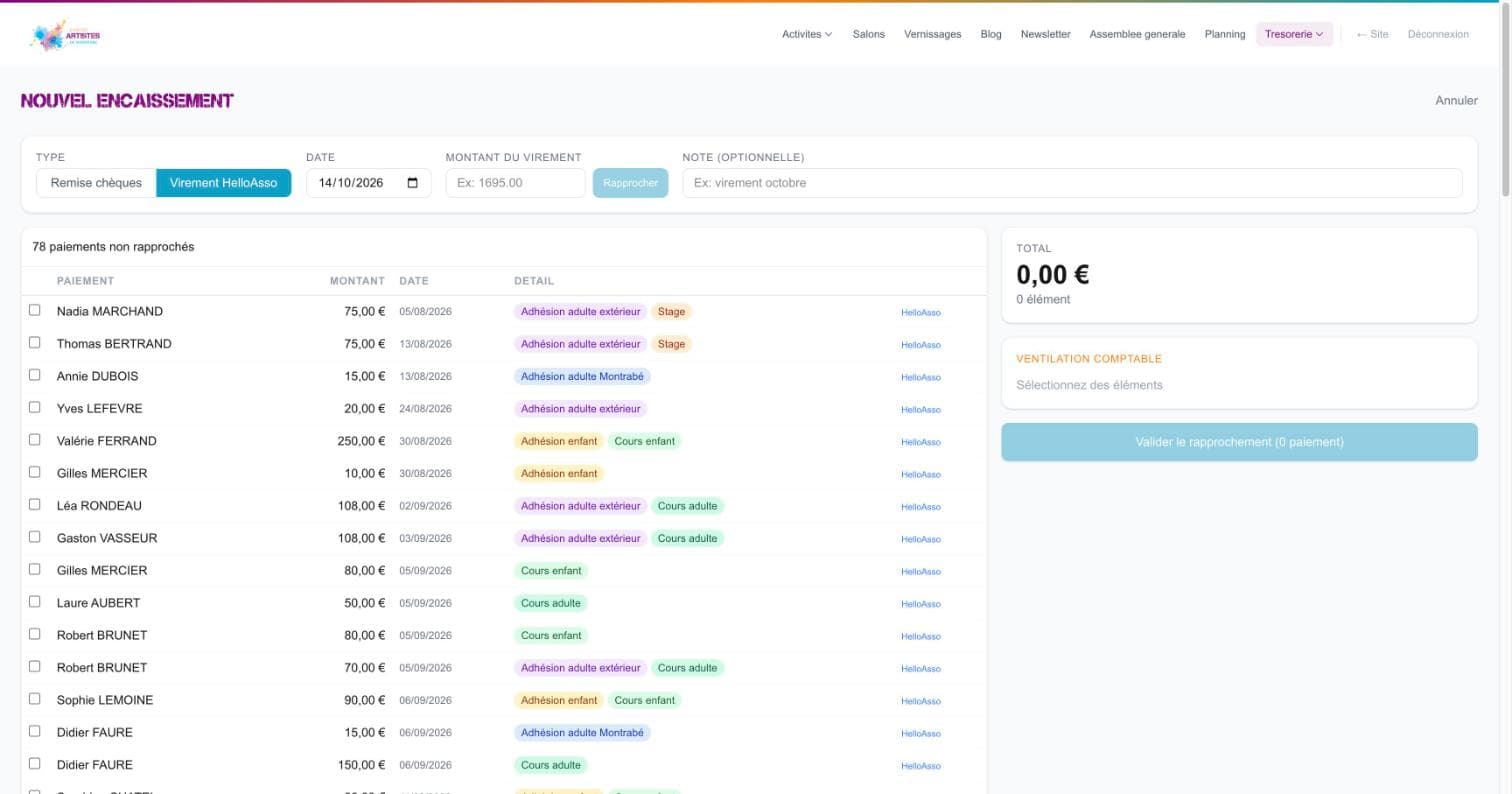Screen dimensions: 1512x794
Task: Click the date field showing 14/10/2026
Action: coord(368,183)
